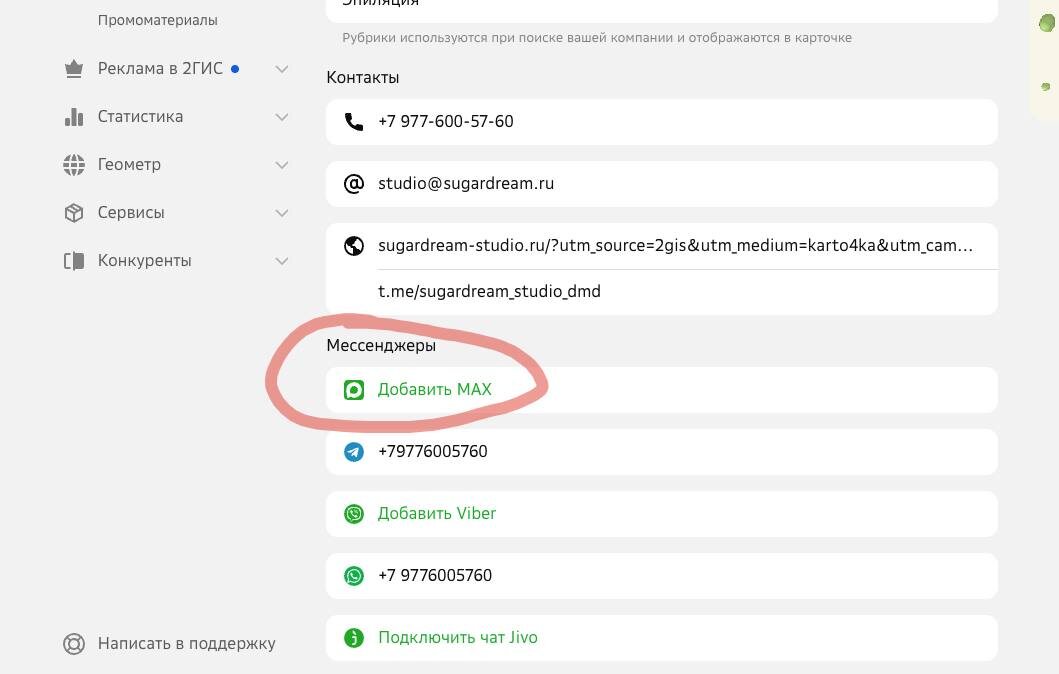Click Добавить Viber link
The height and width of the screenshot is (674, 1059).
click(x=437, y=514)
